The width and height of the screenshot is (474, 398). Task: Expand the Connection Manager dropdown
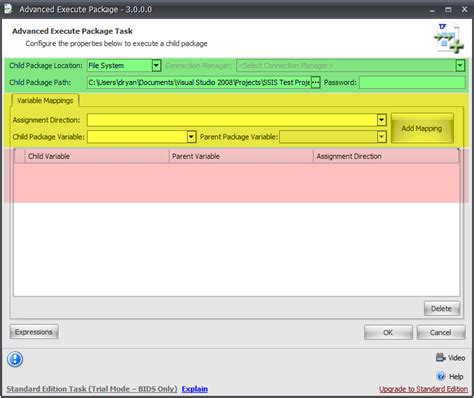460,65
